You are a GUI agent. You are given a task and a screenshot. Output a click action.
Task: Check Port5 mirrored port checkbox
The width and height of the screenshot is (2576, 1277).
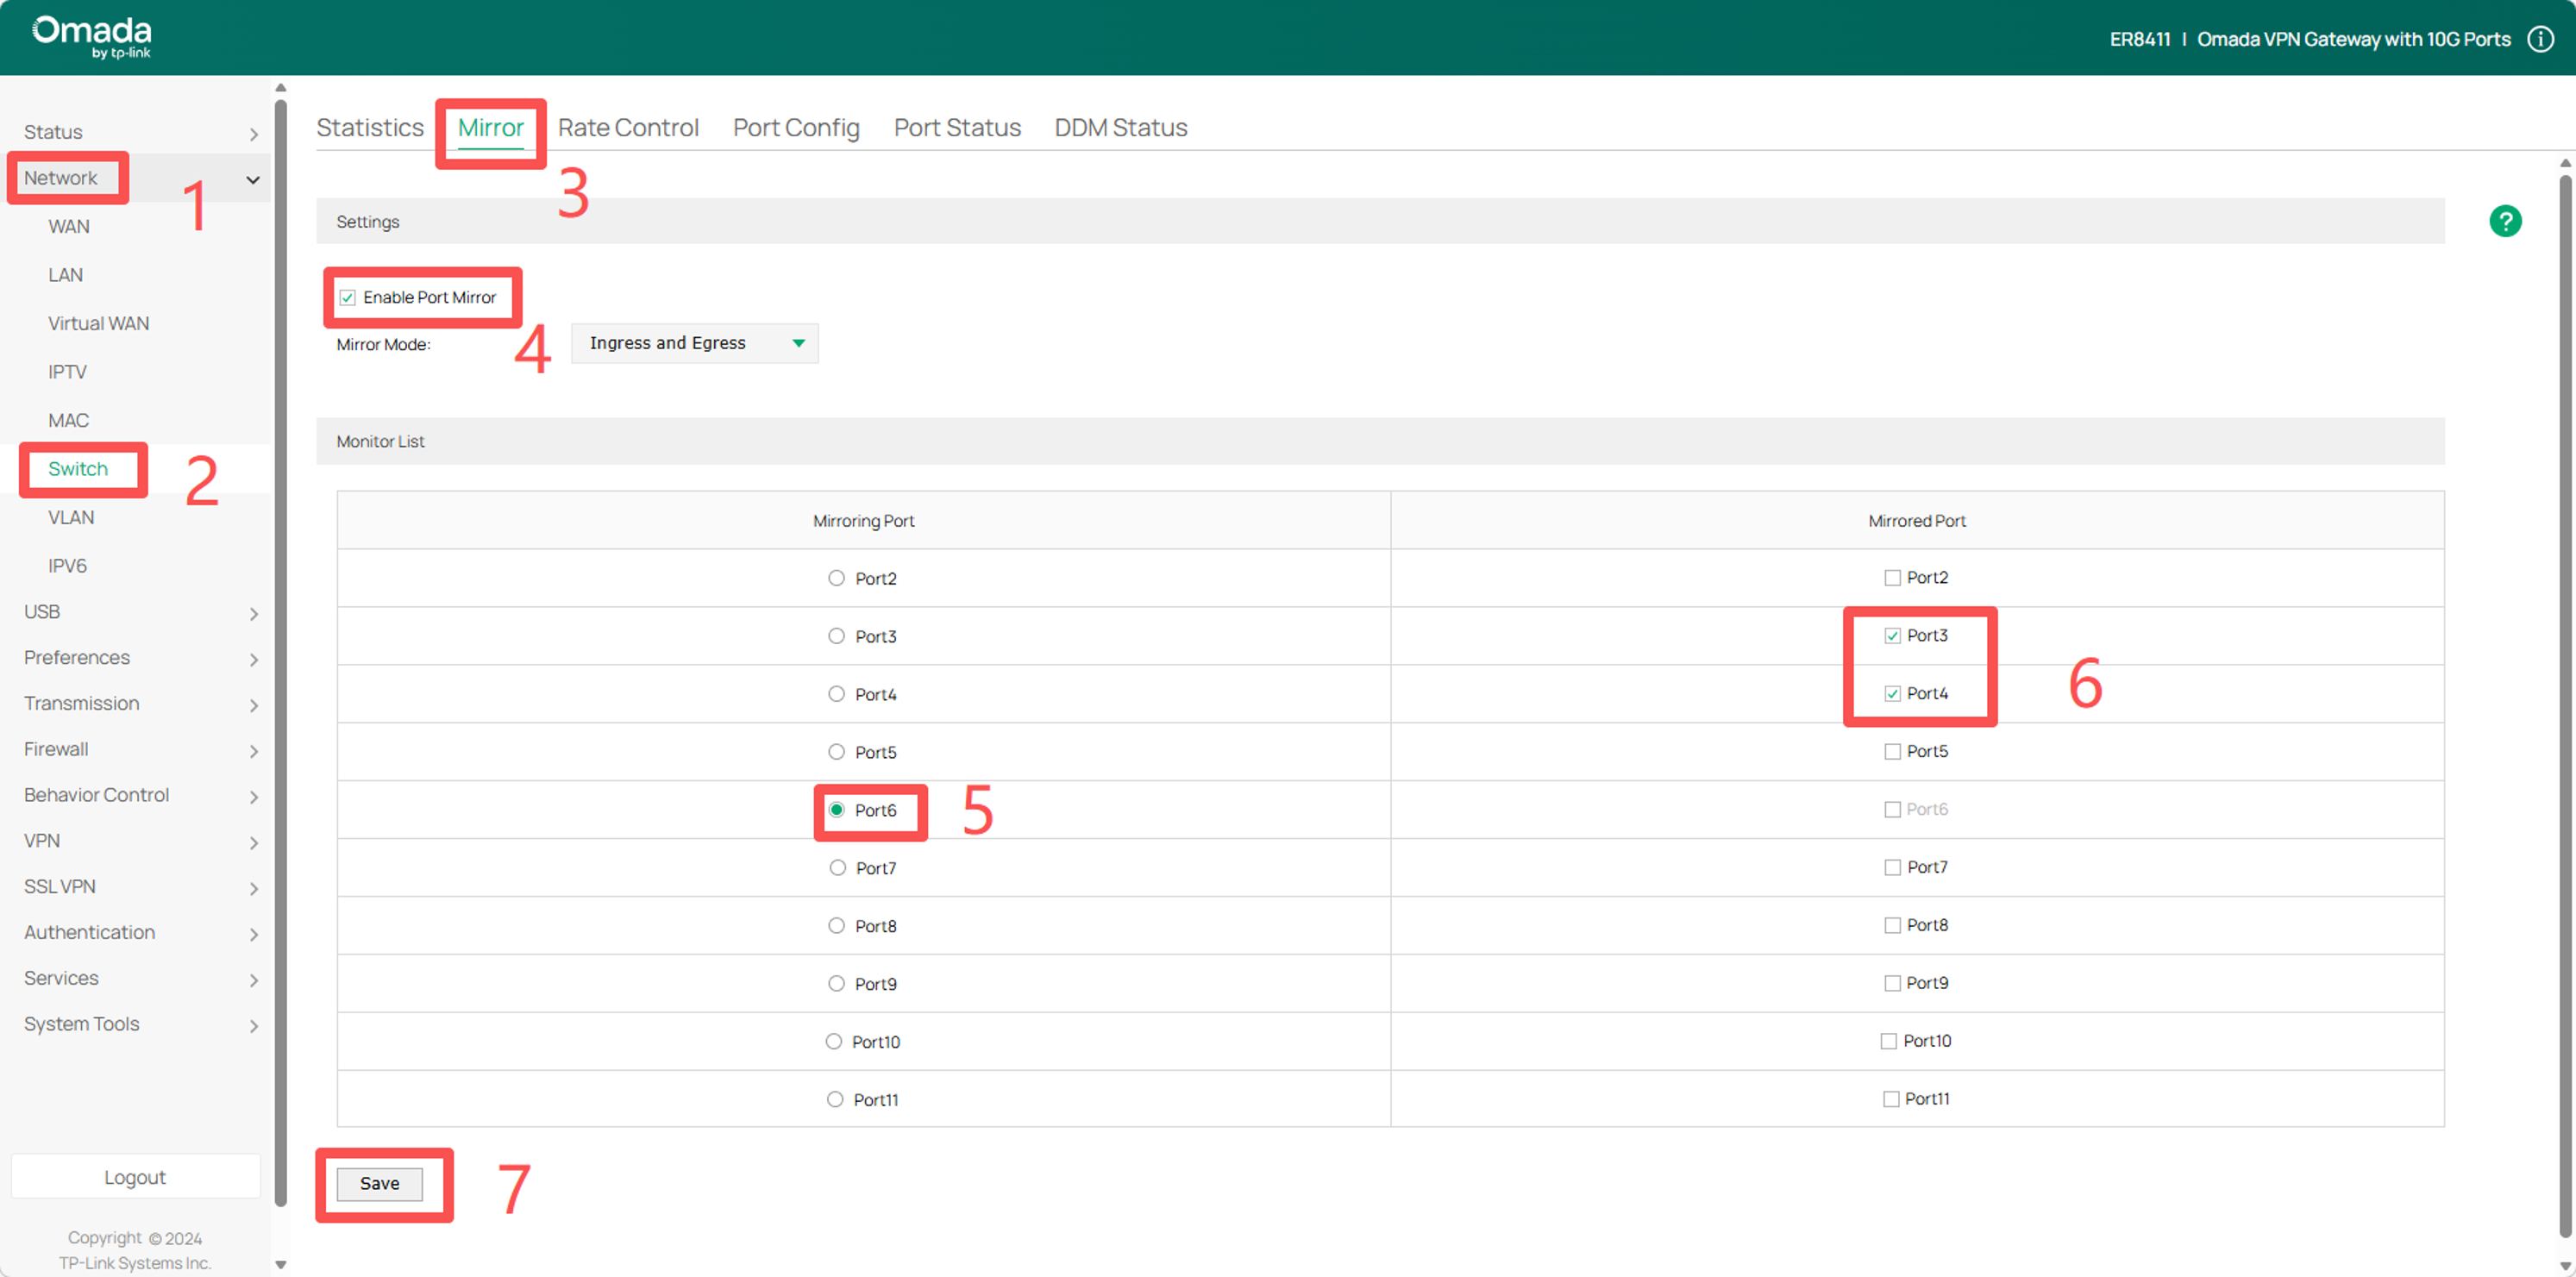click(x=1892, y=752)
